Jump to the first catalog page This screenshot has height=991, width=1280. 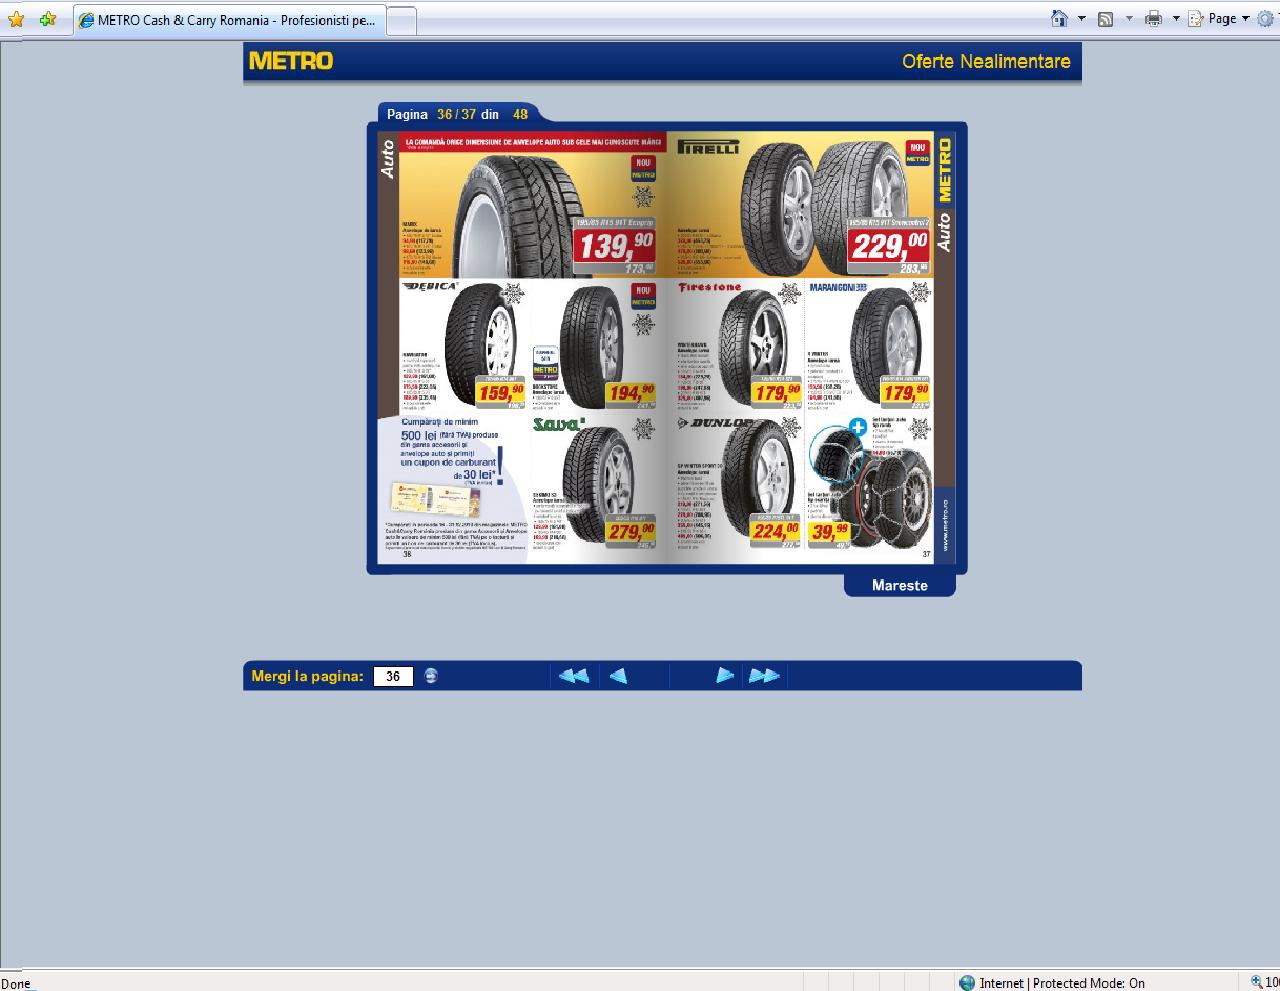pyautogui.click(x=573, y=676)
